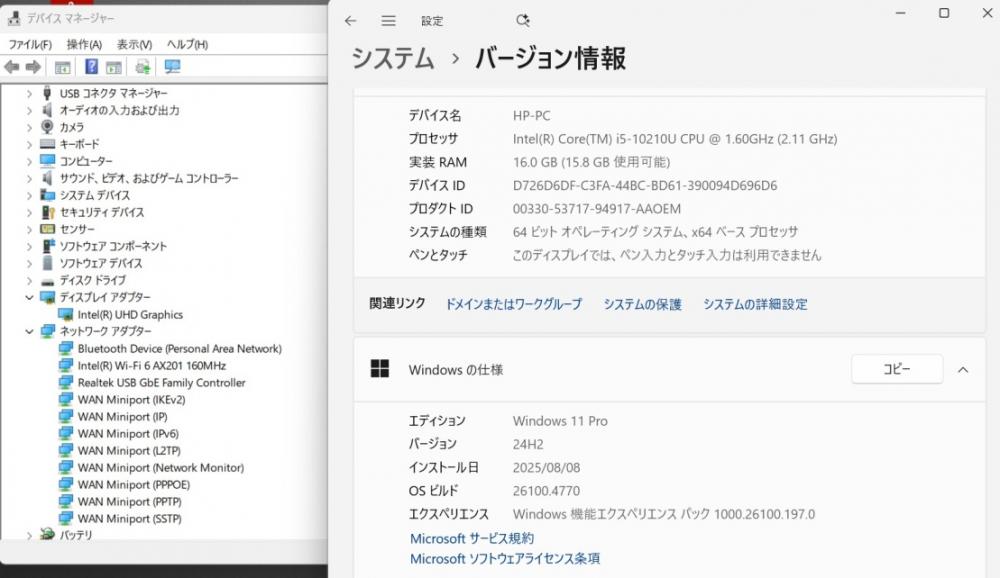Collapse the ディスプレイ アダプター node
The width and height of the screenshot is (1000, 578).
29,297
